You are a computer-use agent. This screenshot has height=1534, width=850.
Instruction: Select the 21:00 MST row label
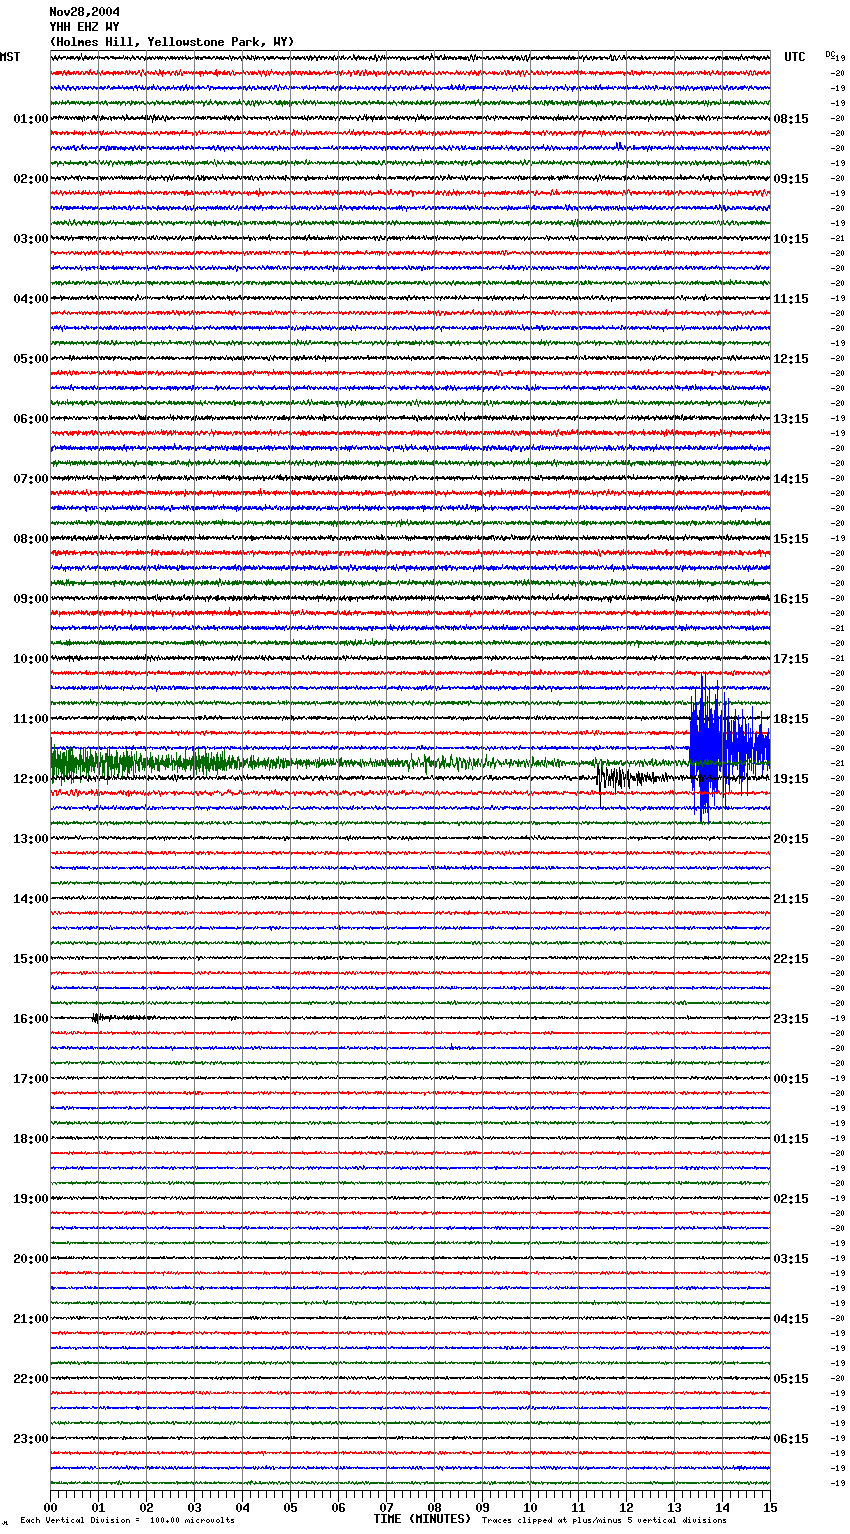[x=30, y=1319]
